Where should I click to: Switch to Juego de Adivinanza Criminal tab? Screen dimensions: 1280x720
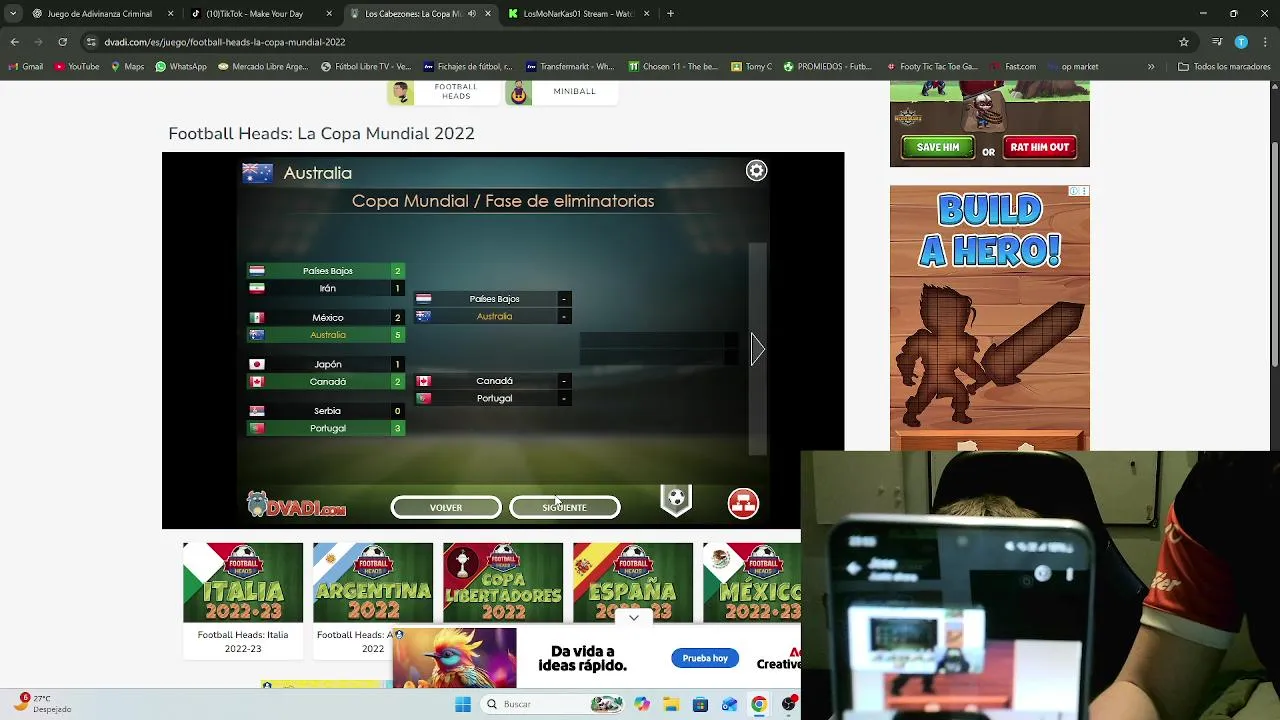(103, 14)
